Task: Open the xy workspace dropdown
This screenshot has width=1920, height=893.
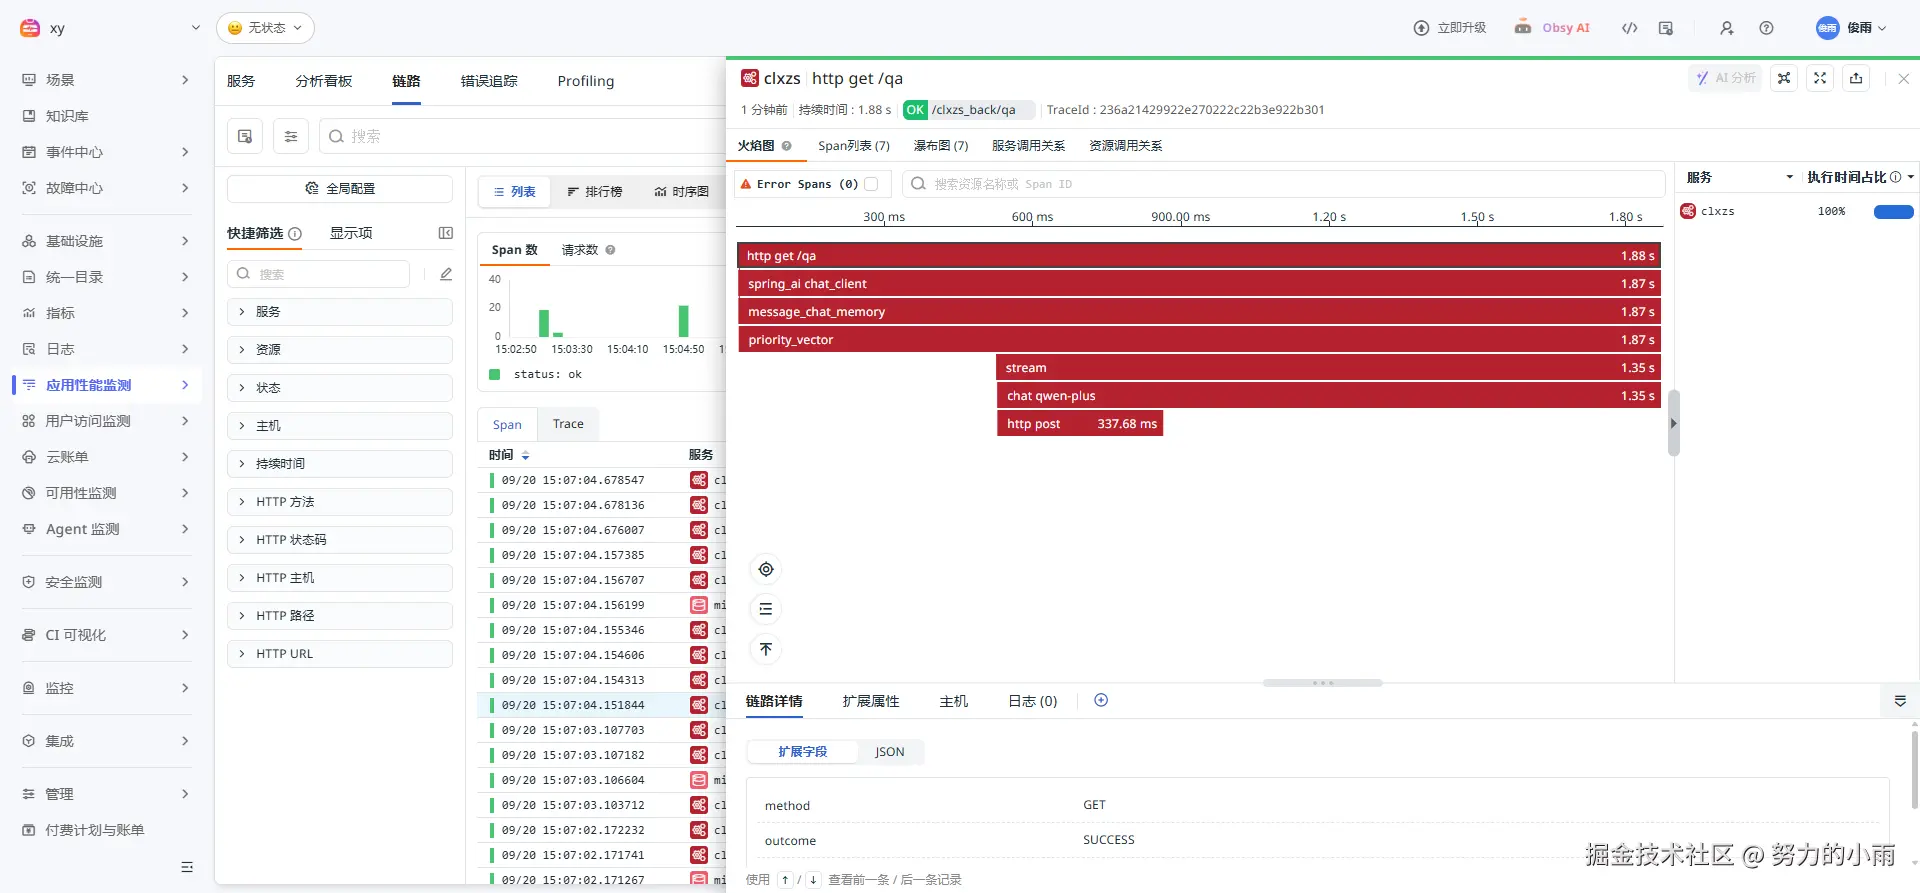Action: point(110,28)
